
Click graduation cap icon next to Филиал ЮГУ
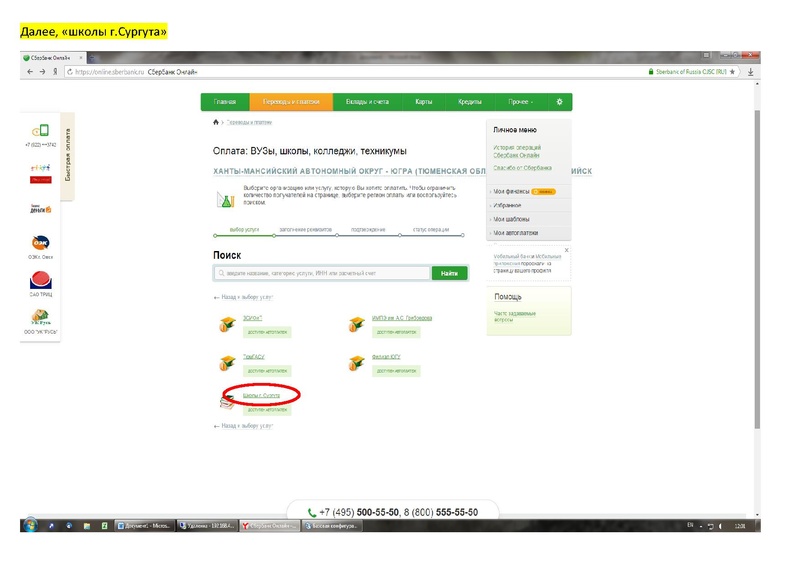pyautogui.click(x=355, y=363)
